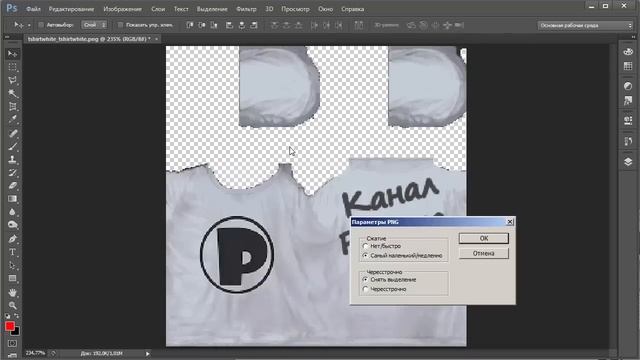Open the Изображение menu
The width and height of the screenshot is (640, 360).
coord(122,9)
